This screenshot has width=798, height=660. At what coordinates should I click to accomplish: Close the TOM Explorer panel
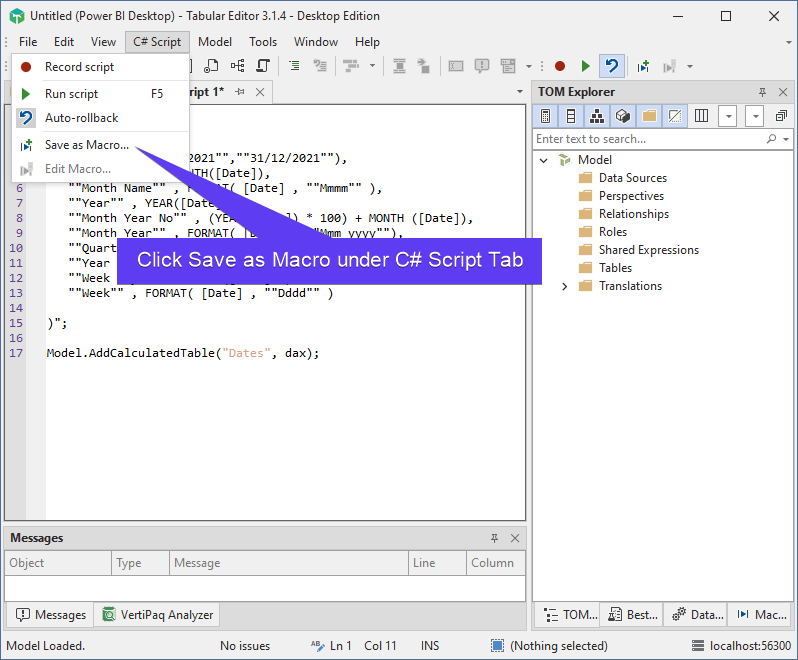pos(783,92)
